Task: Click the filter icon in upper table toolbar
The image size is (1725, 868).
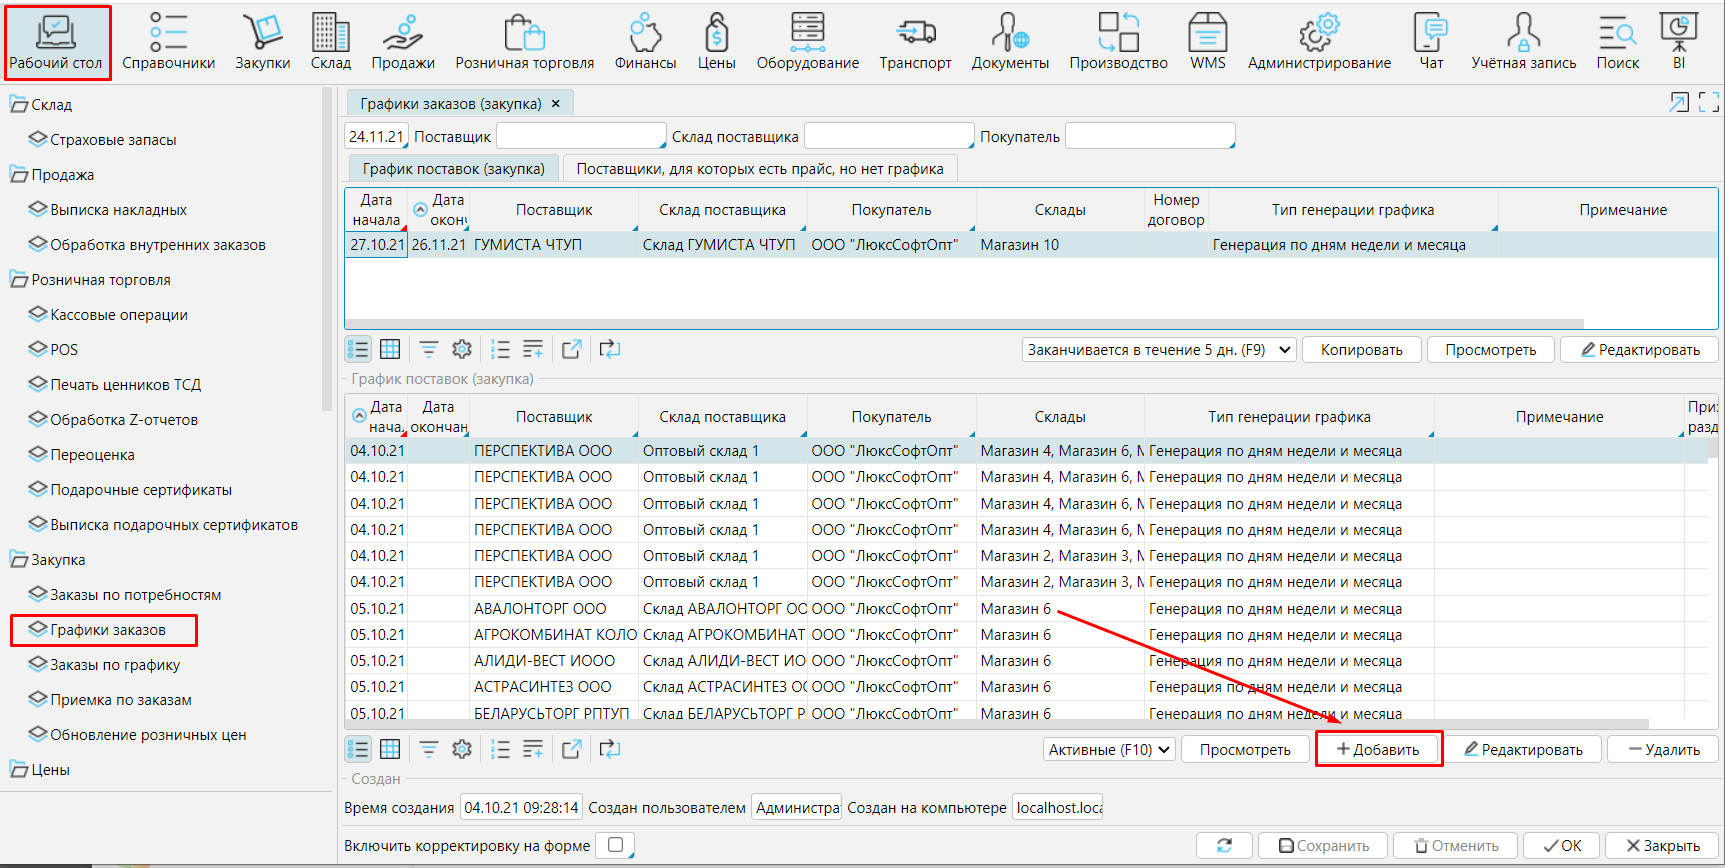Action: tap(428, 349)
